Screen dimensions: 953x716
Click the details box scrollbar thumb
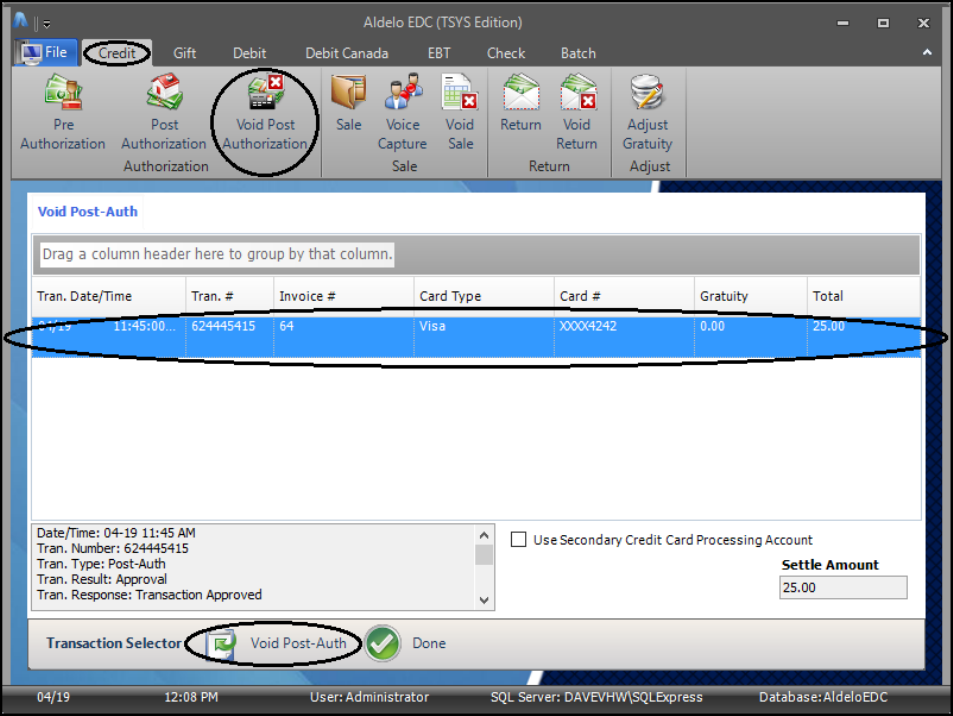click(484, 556)
